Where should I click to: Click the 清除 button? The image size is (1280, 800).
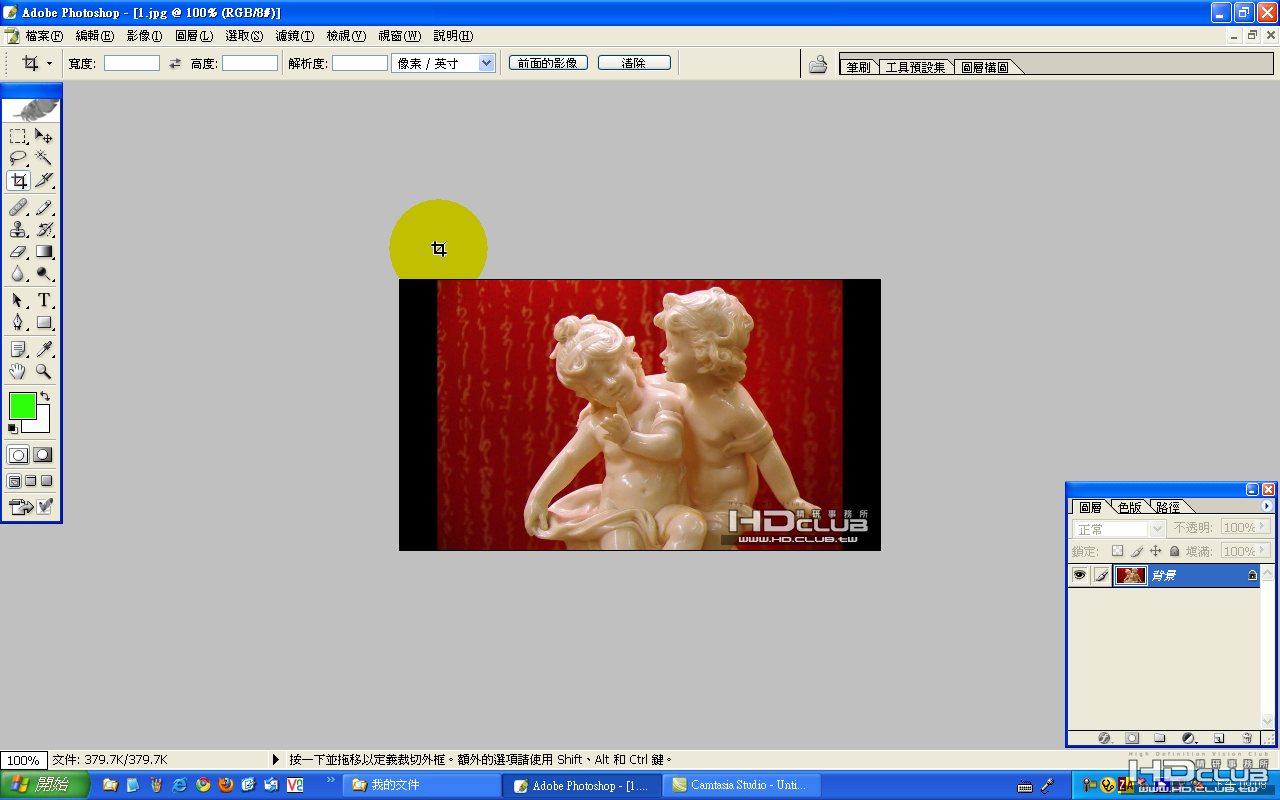click(634, 63)
